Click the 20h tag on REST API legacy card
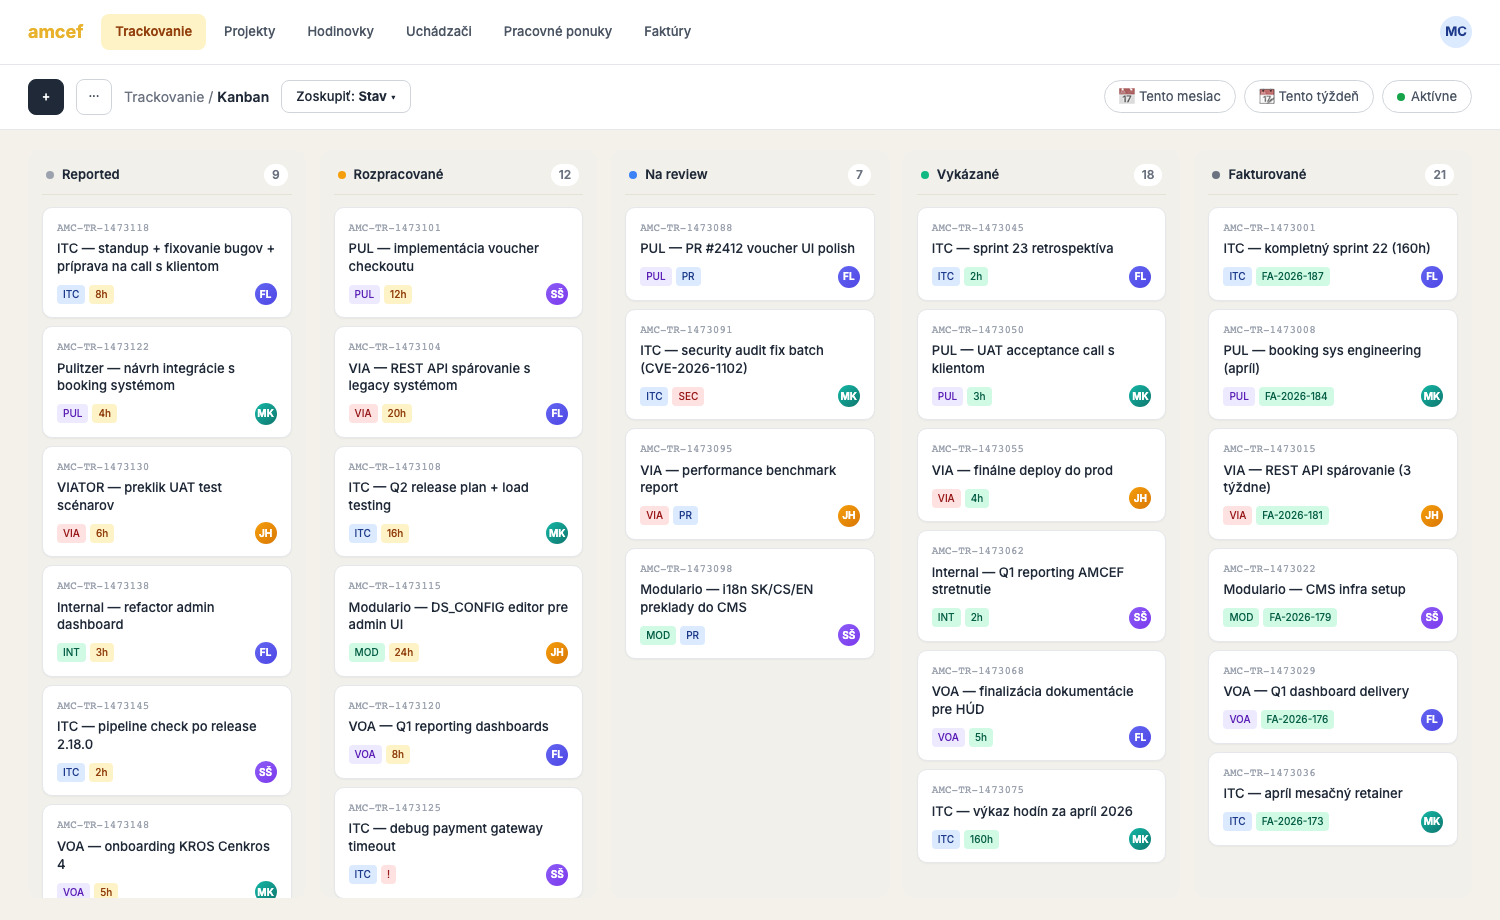This screenshot has width=1500, height=920. point(397,414)
